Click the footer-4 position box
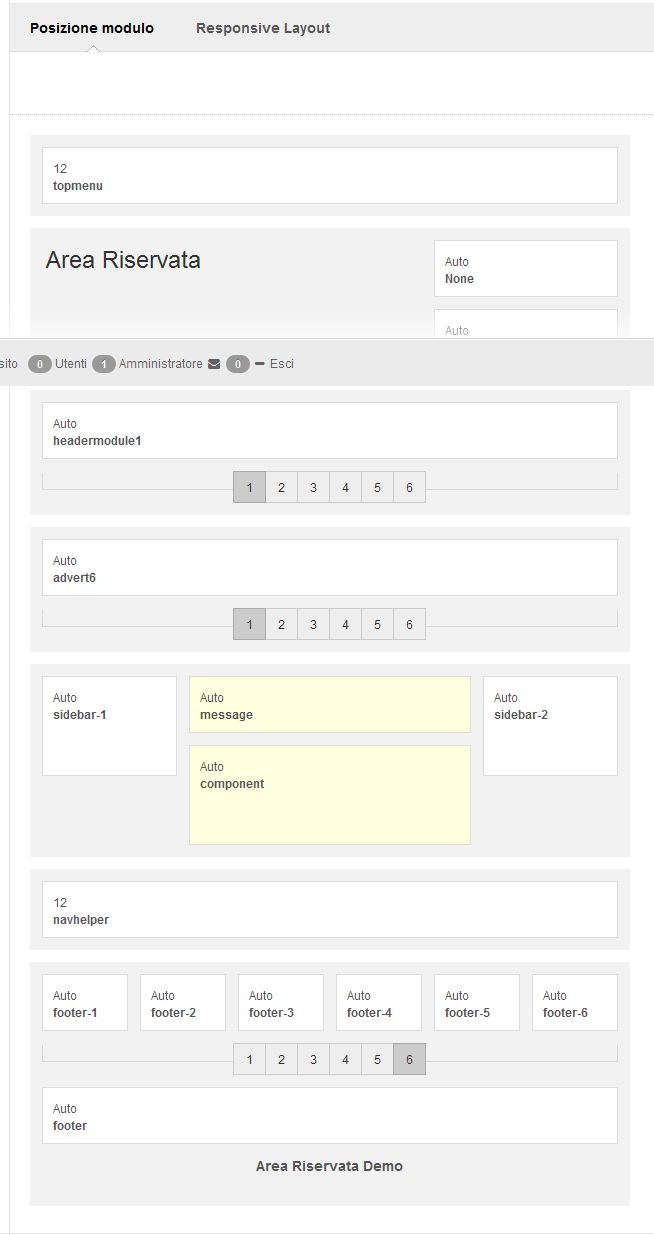The image size is (654, 1235). (378, 1002)
